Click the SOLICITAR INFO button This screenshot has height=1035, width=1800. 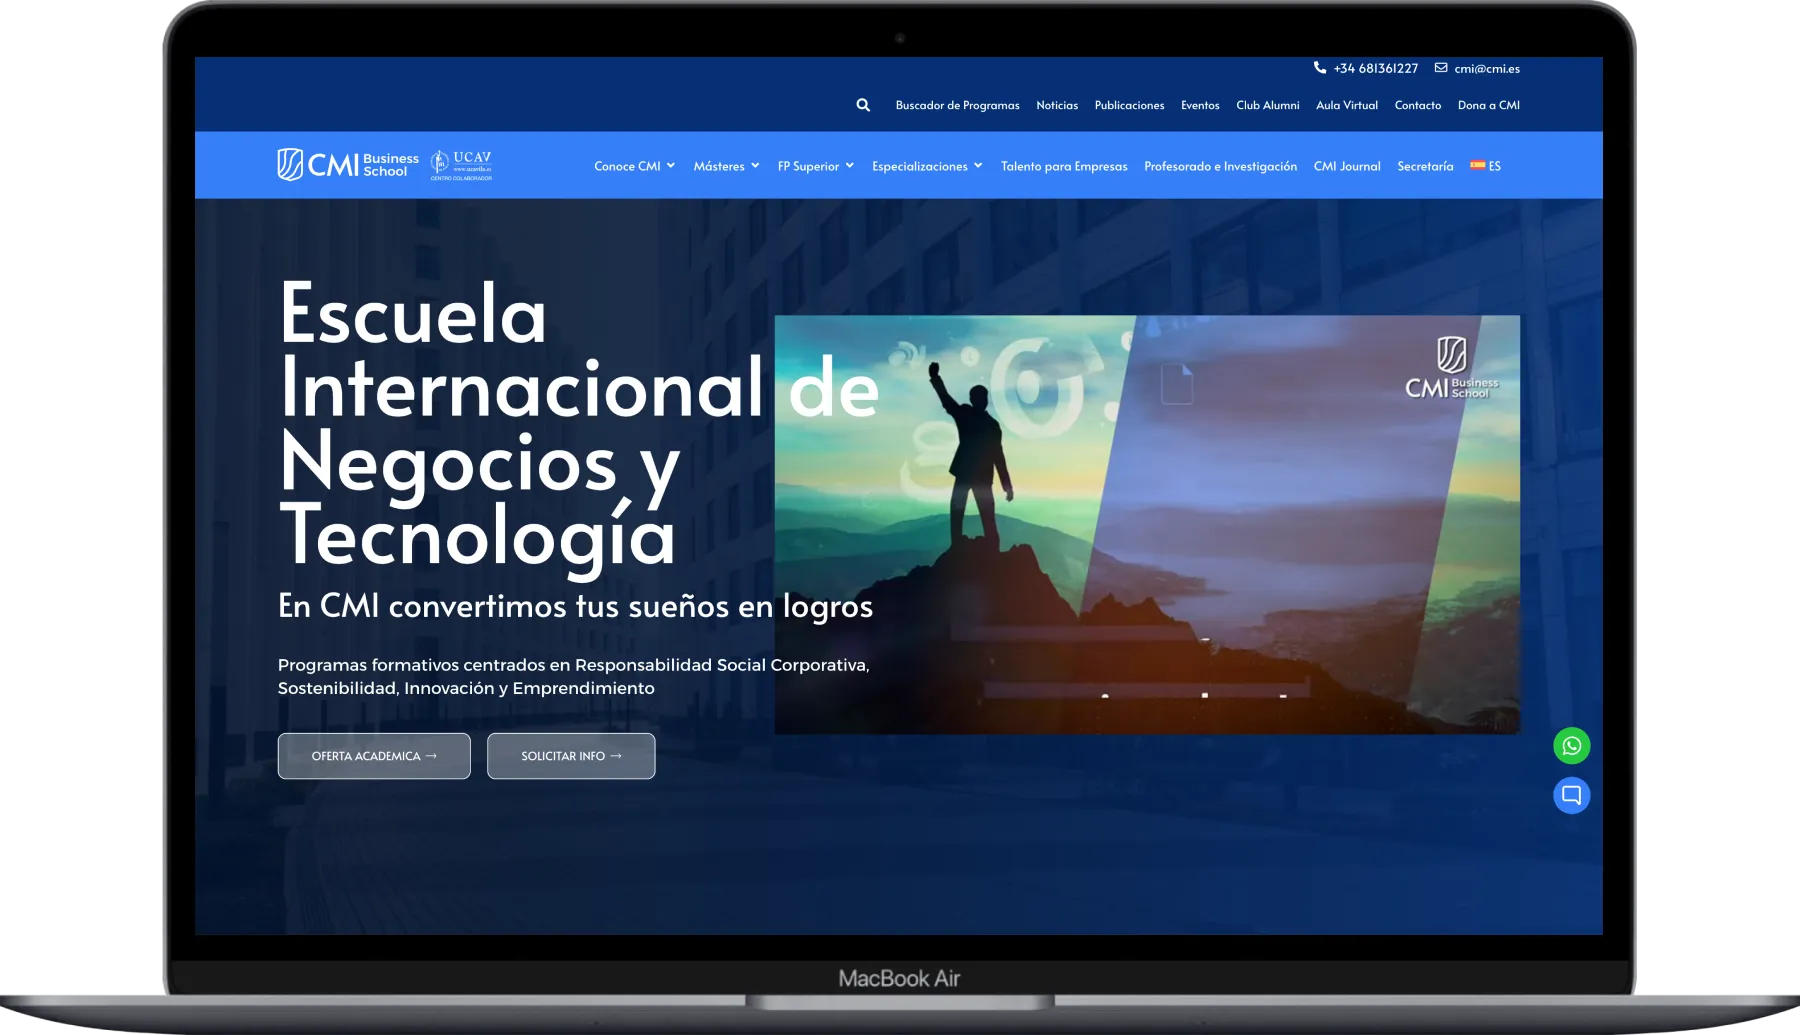(x=571, y=756)
